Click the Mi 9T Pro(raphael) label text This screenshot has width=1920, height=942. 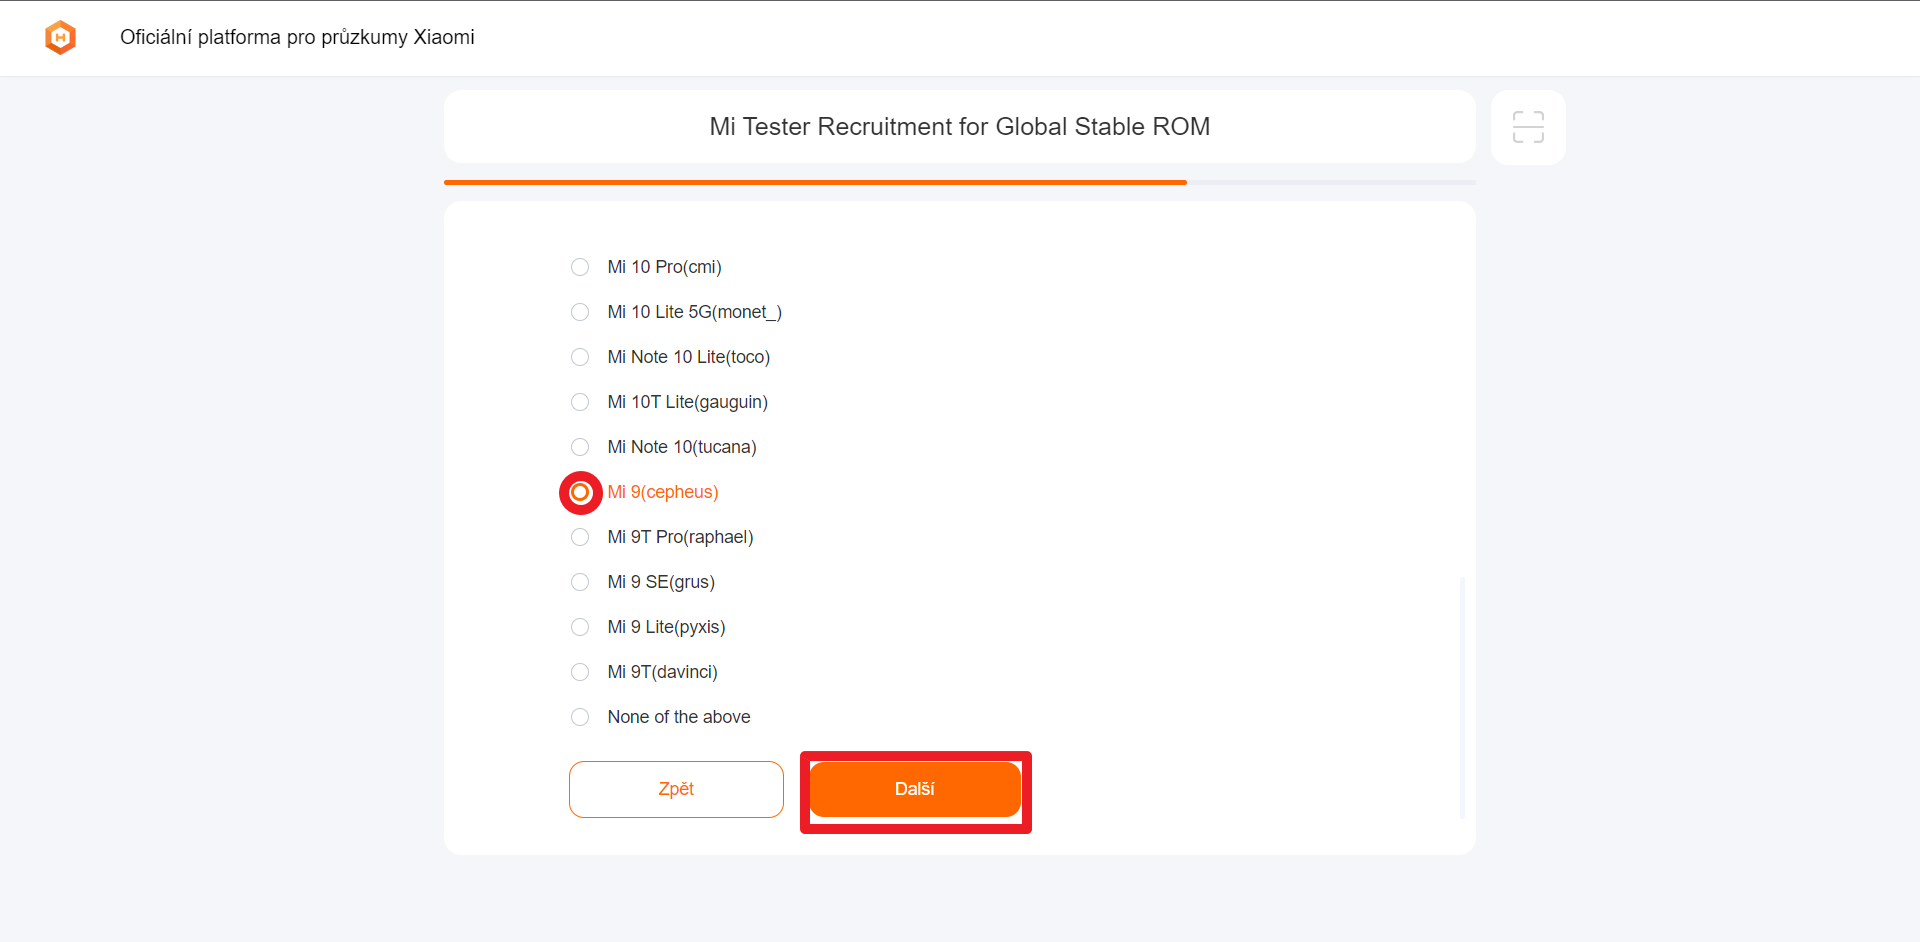coord(680,537)
